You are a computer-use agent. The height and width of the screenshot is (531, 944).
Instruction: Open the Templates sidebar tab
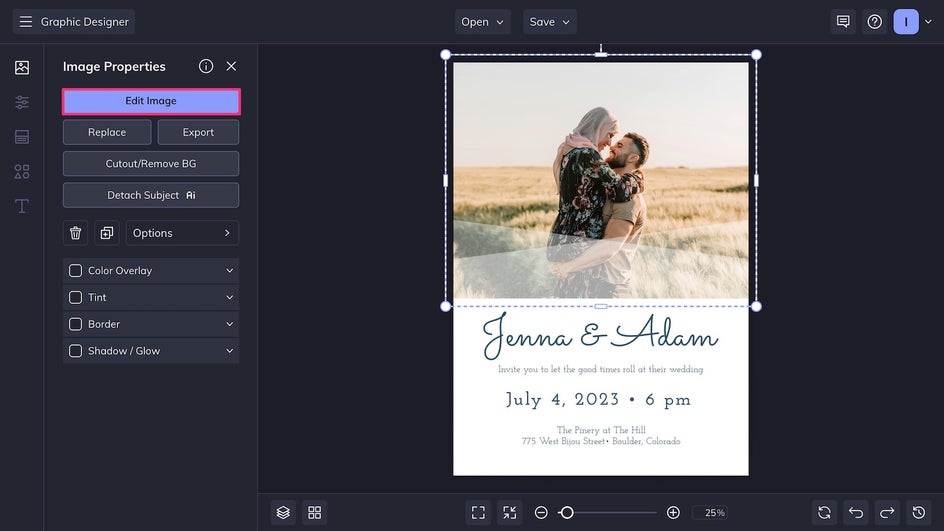click(22, 137)
